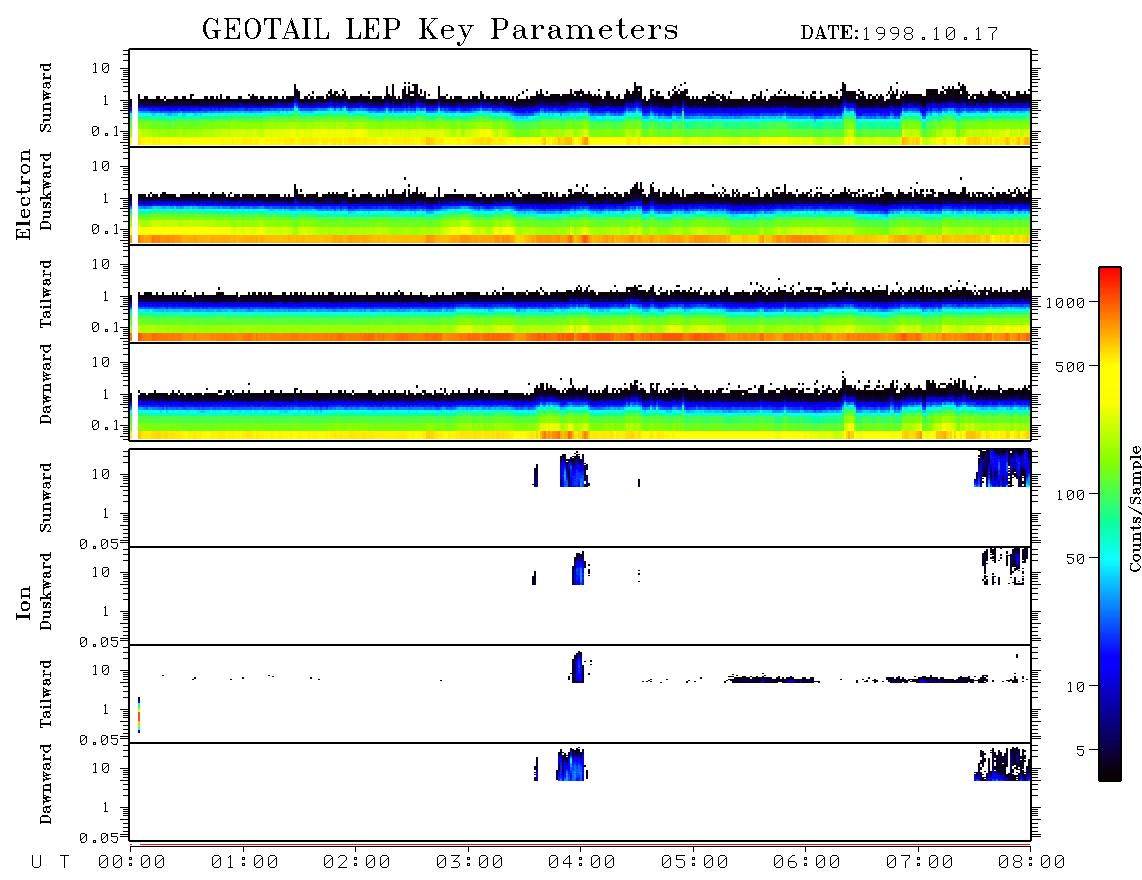
Task: Click the Electron Sunward spectrogram panel
Action: [x=580, y=98]
